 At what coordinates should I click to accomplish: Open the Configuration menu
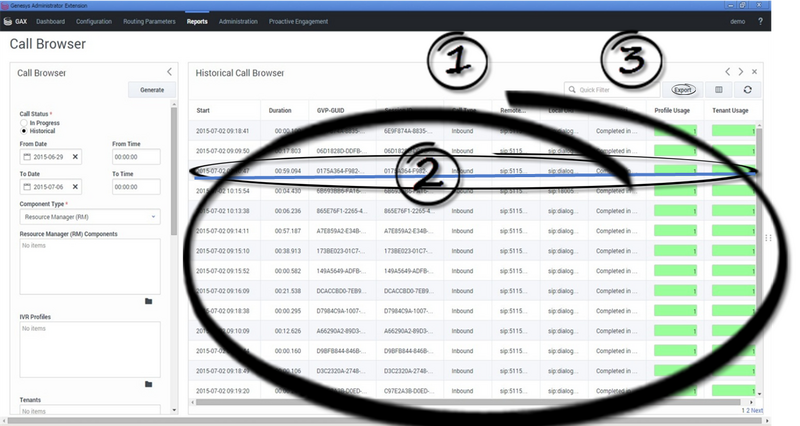tap(94, 21)
